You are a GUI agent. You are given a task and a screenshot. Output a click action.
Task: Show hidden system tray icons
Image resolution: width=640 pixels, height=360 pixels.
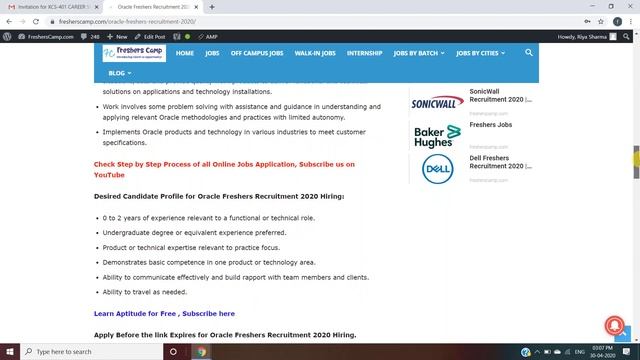click(537, 351)
